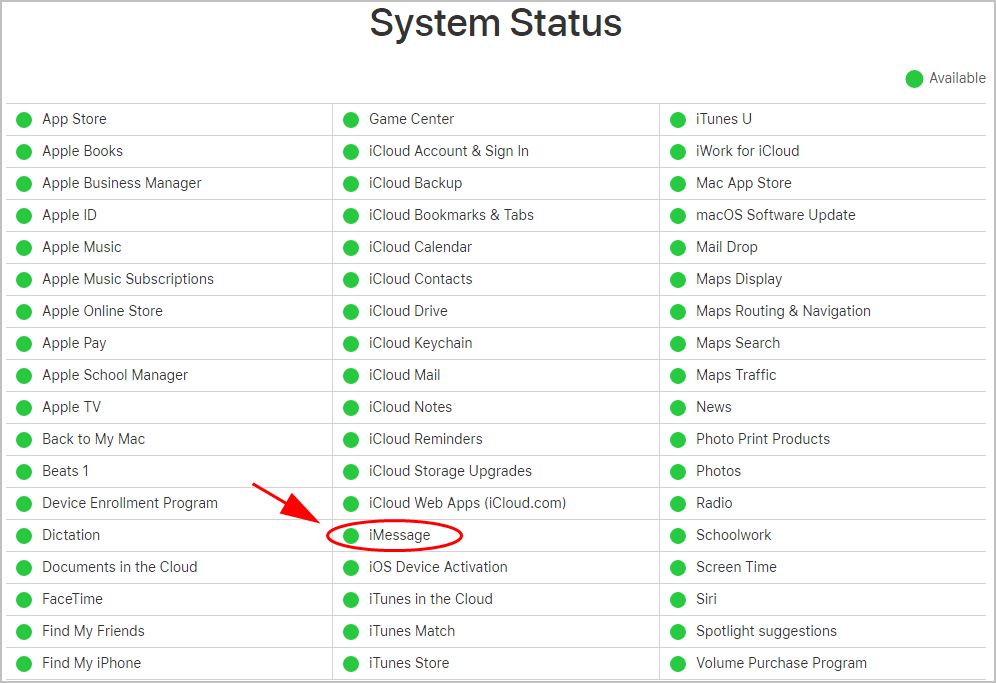
Task: Click the green status dot next to iCloud Notes
Action: click(351, 407)
